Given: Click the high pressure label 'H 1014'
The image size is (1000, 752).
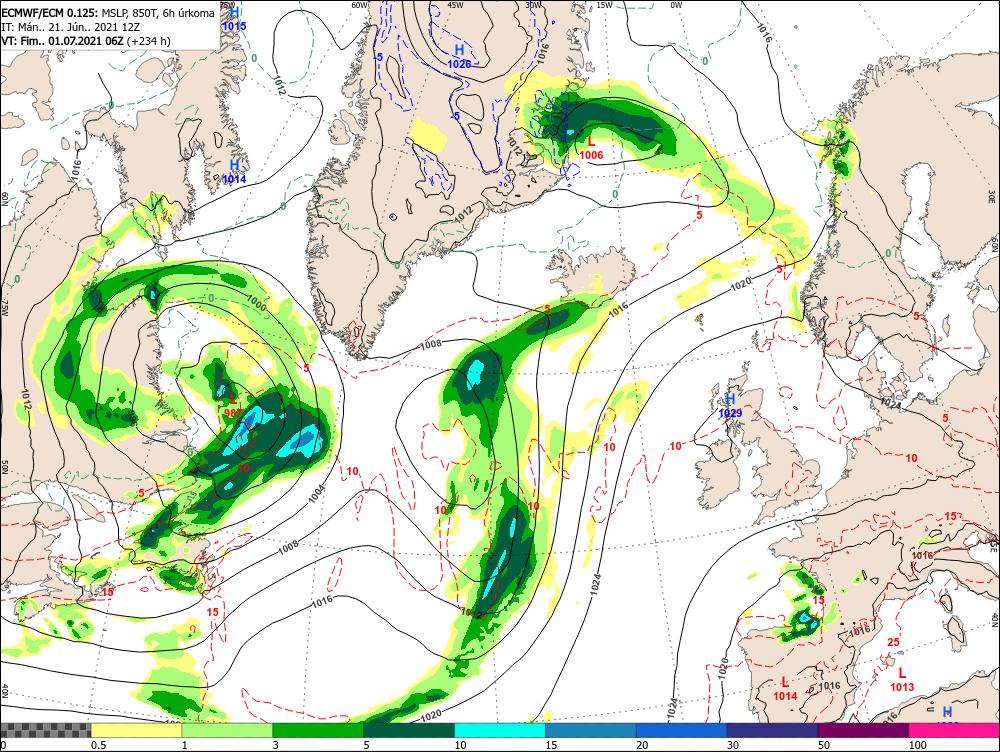Looking at the screenshot, I should tap(234, 172).
